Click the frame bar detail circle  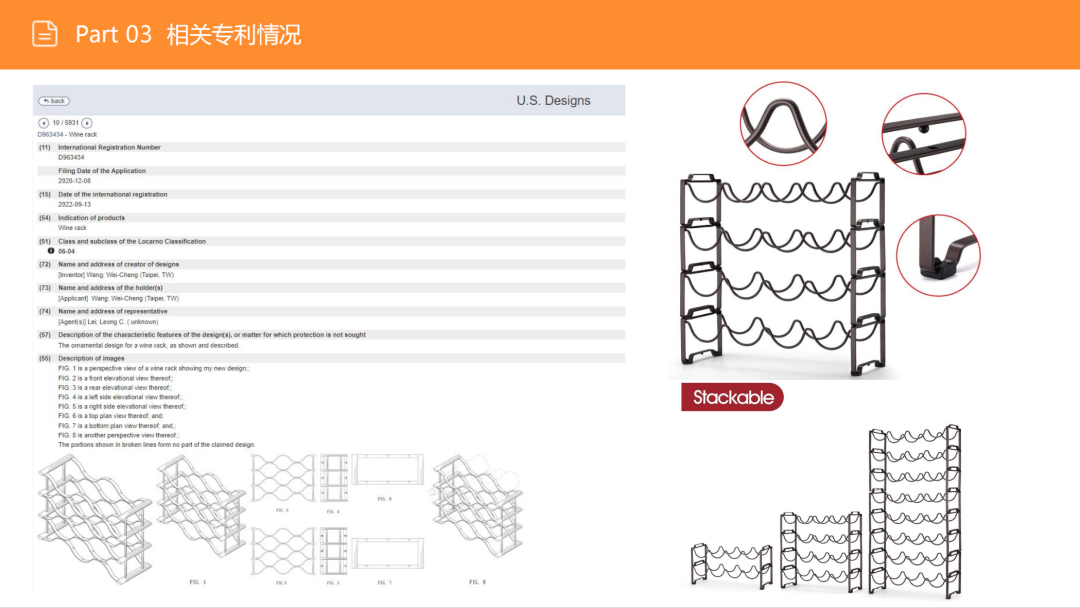[x=924, y=134]
